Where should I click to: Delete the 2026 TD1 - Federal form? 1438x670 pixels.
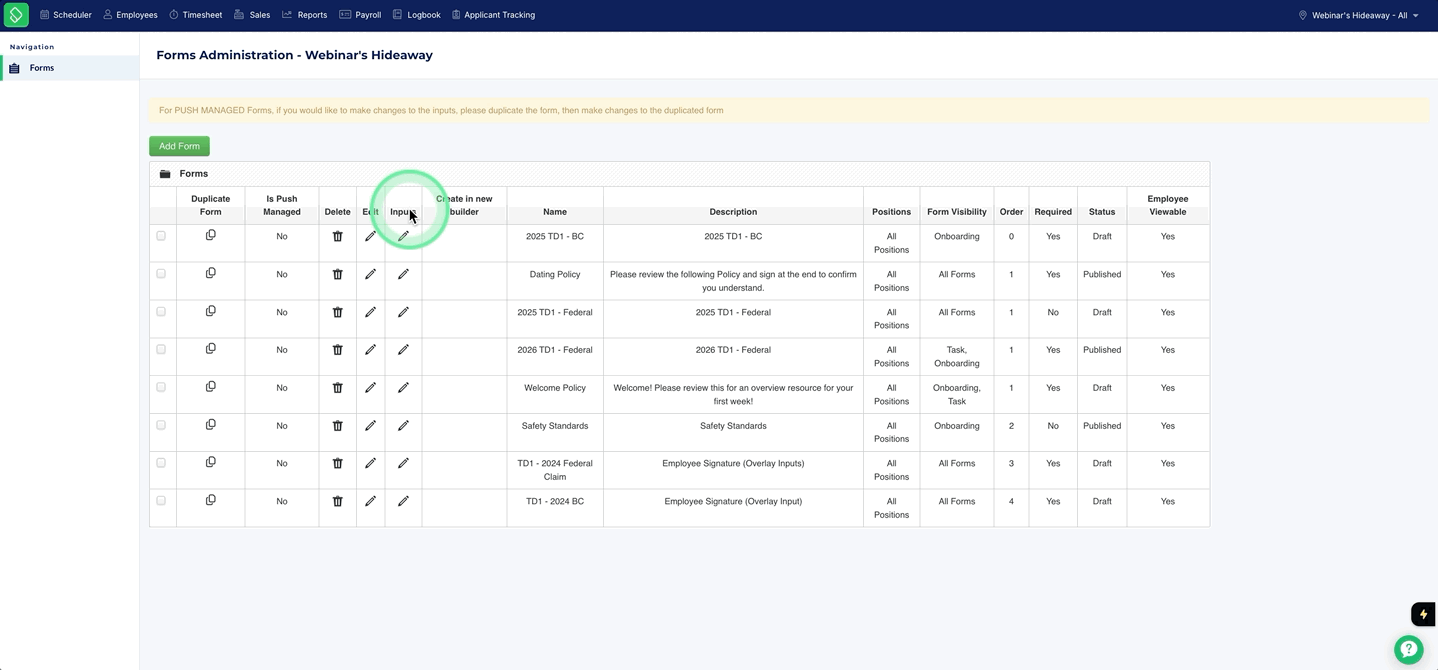pos(337,350)
